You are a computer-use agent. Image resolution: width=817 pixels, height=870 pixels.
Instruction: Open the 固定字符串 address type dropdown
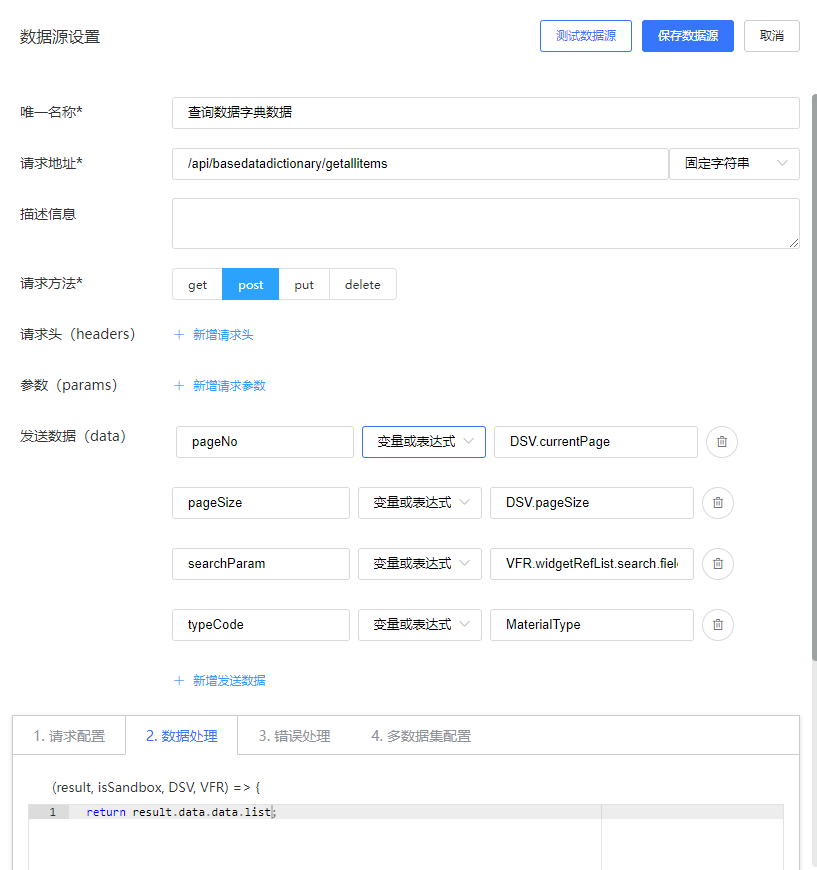pos(734,164)
